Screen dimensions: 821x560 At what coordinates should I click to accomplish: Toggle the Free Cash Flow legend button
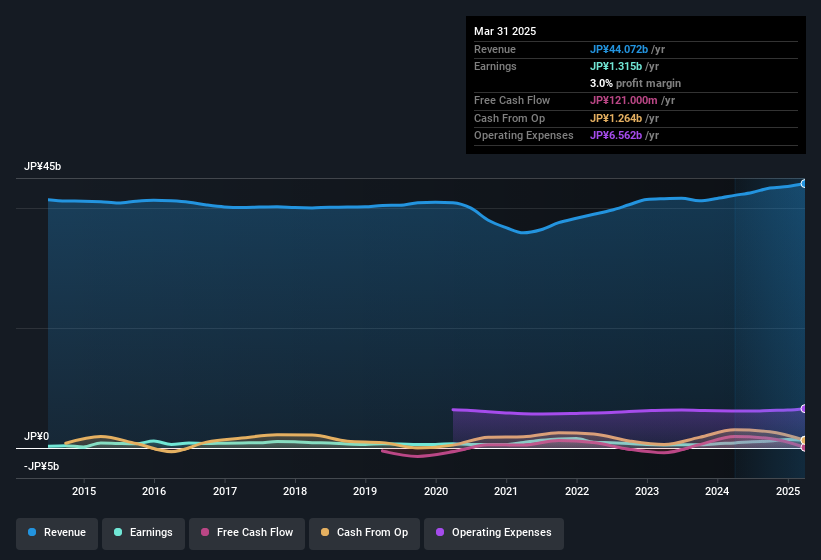pyautogui.click(x=247, y=533)
